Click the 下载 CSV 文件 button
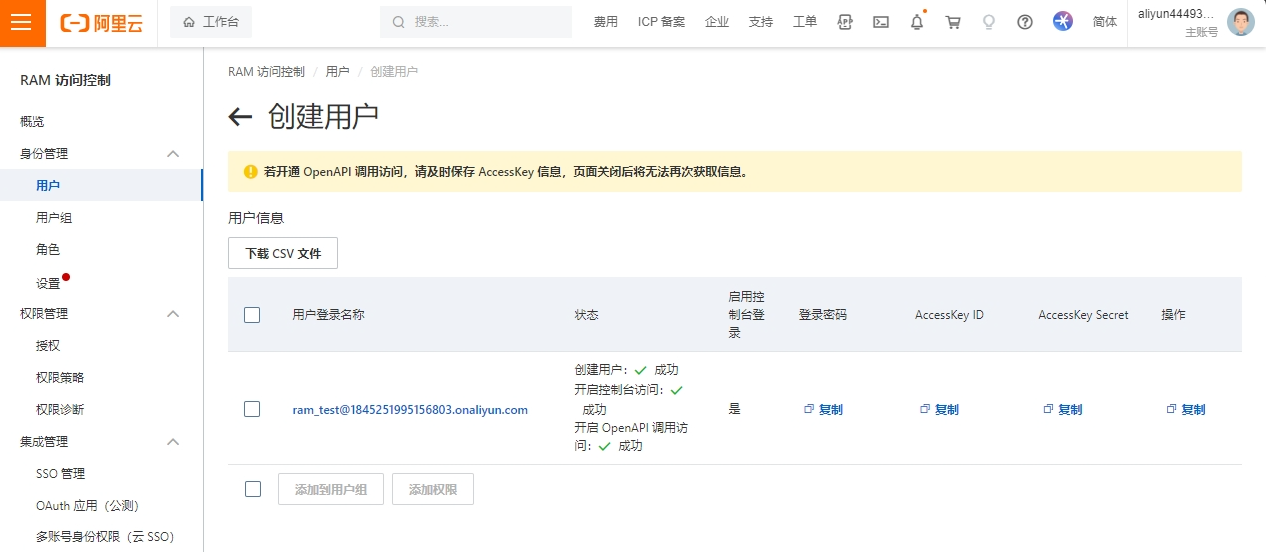Viewport: 1266px width, 552px height. click(x=283, y=253)
